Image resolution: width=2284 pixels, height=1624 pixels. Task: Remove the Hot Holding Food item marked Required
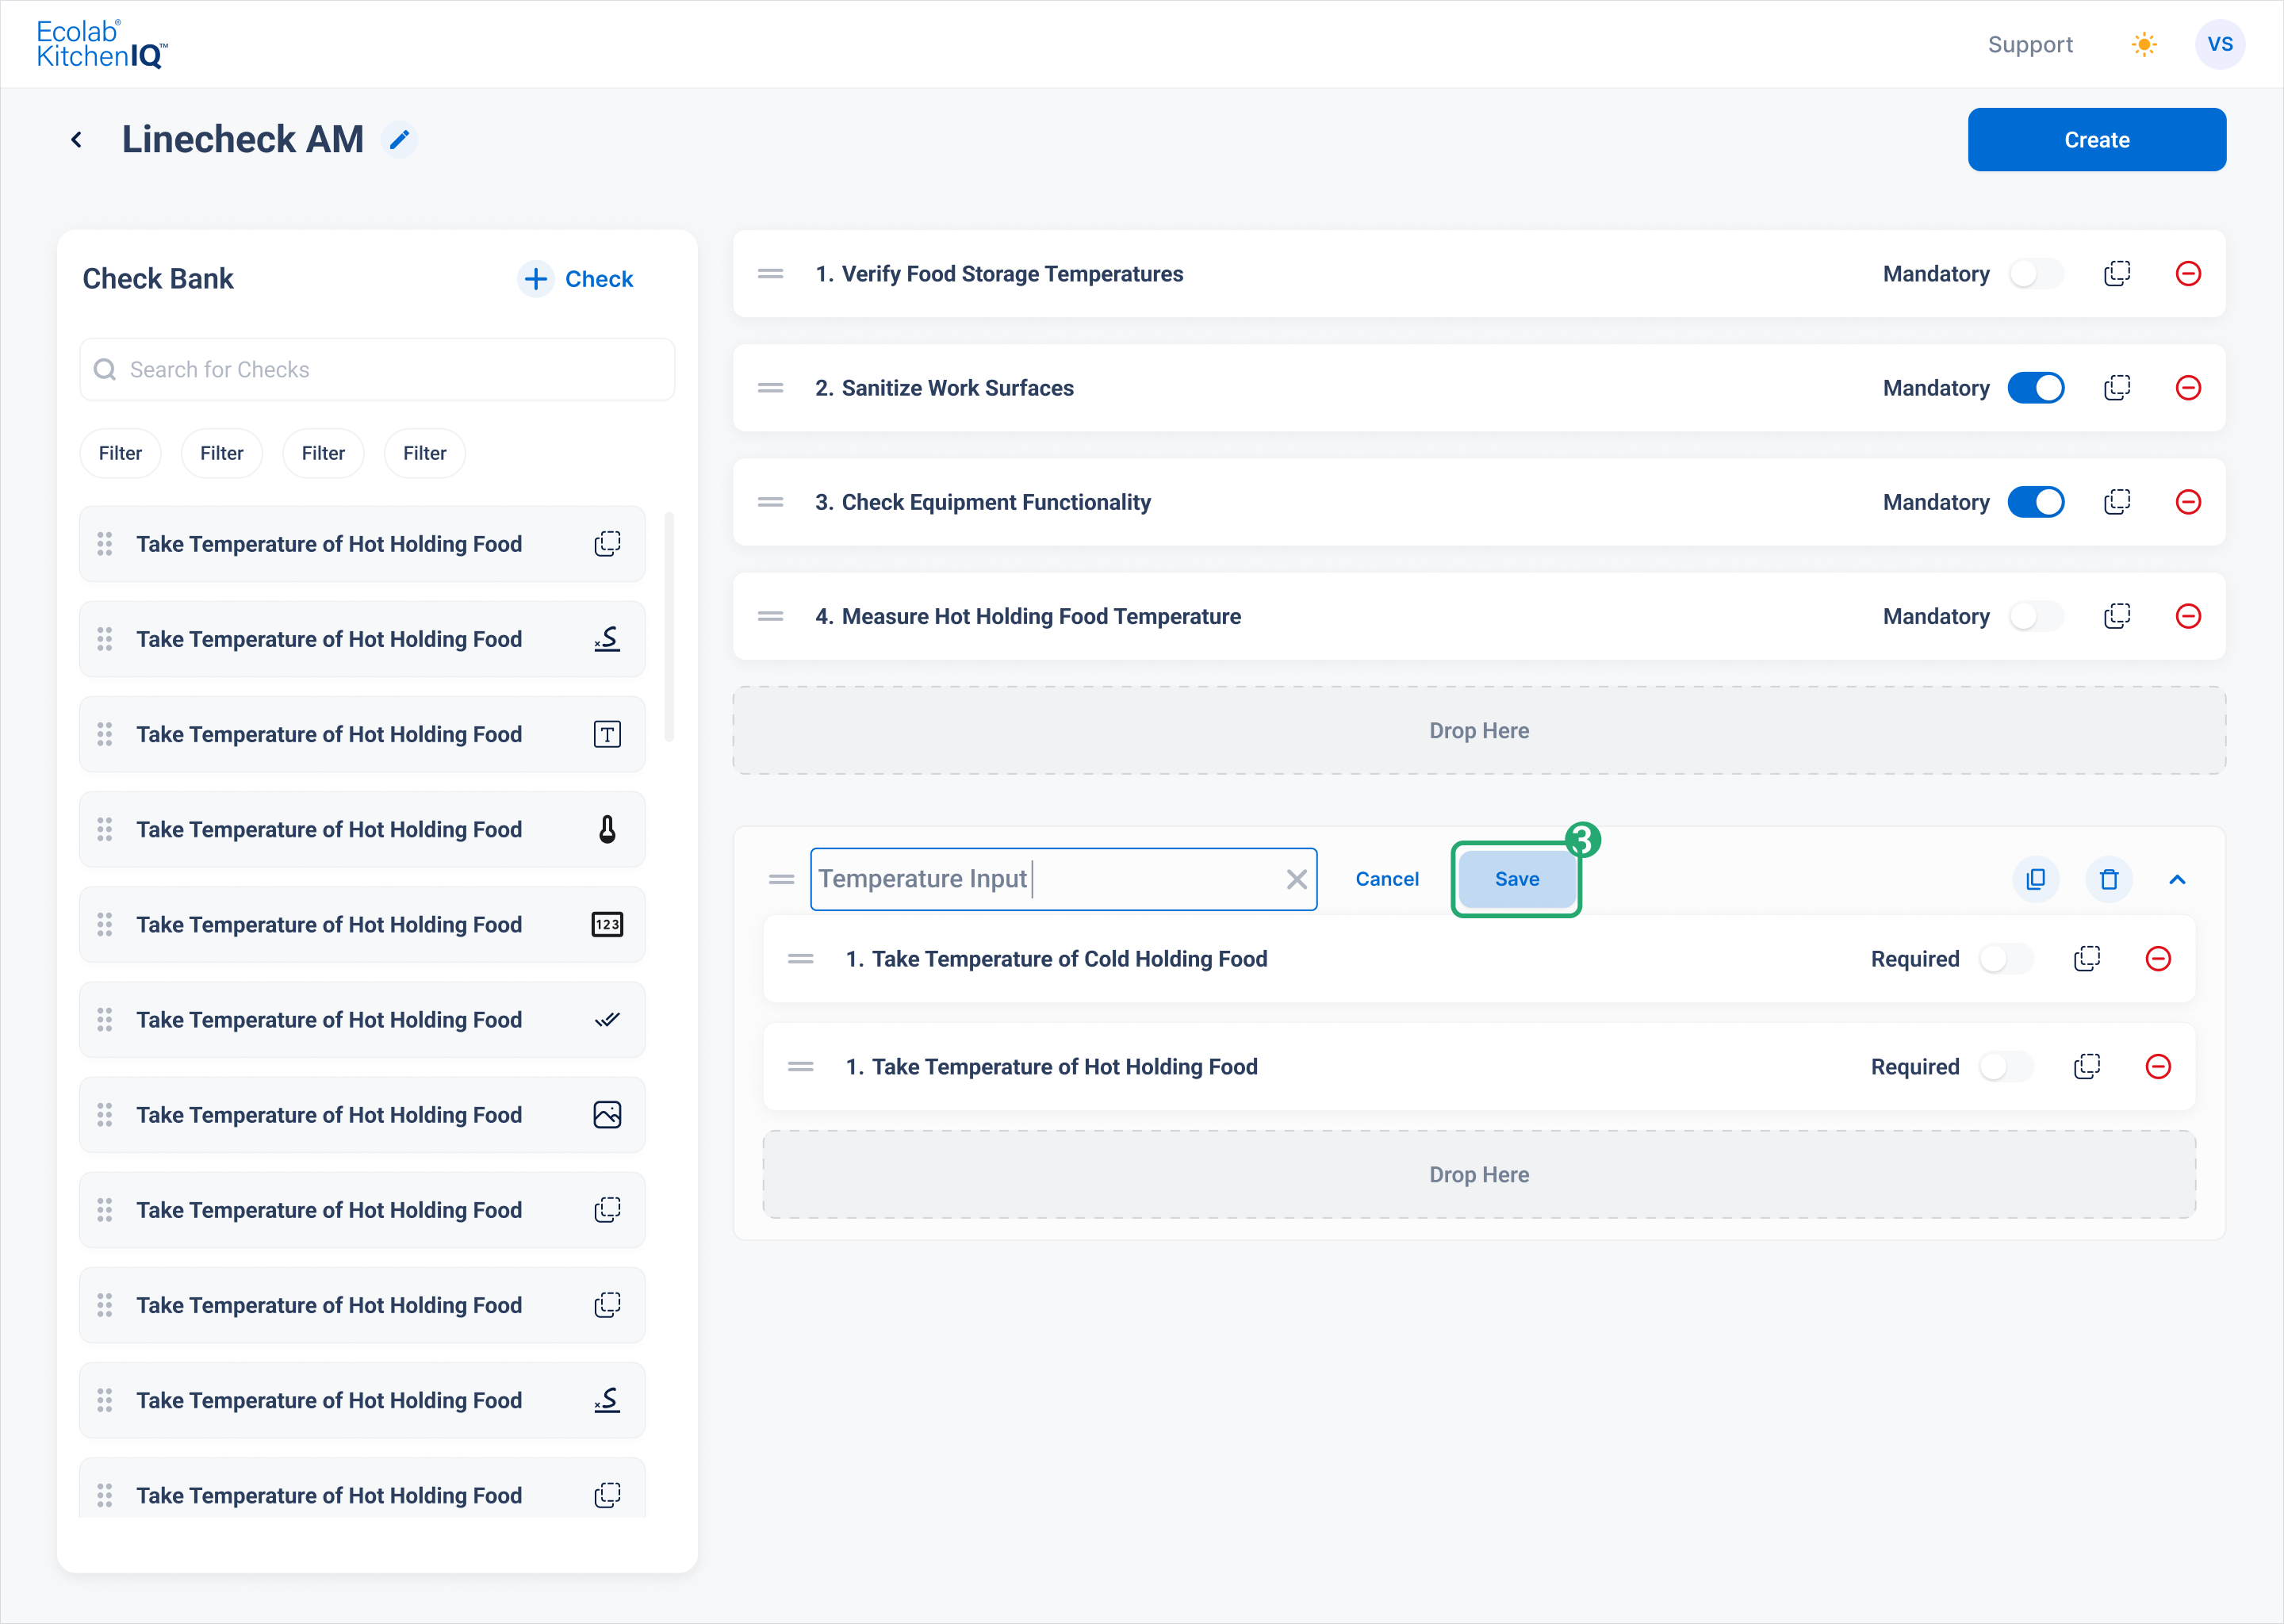pos(2158,1067)
